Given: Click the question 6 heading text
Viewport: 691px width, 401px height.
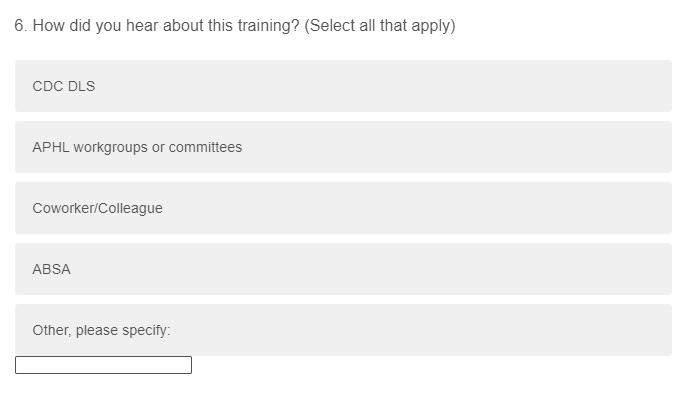Looking at the screenshot, I should [158, 26].
